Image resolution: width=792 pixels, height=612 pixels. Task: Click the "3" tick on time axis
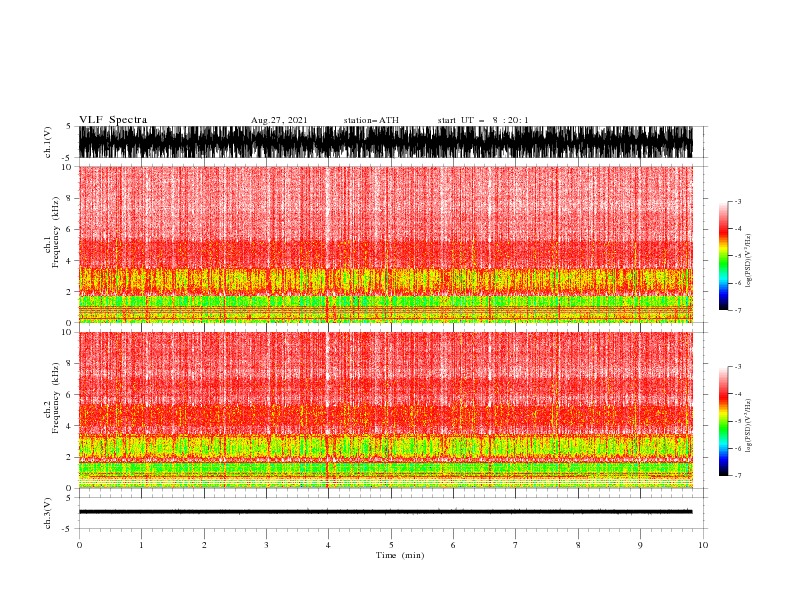266,545
